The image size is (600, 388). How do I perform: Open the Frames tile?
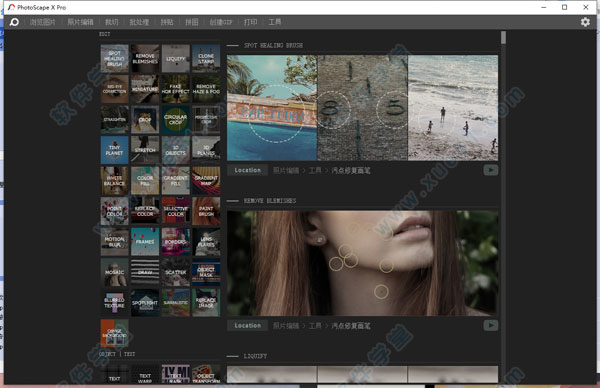pyautogui.click(x=145, y=242)
